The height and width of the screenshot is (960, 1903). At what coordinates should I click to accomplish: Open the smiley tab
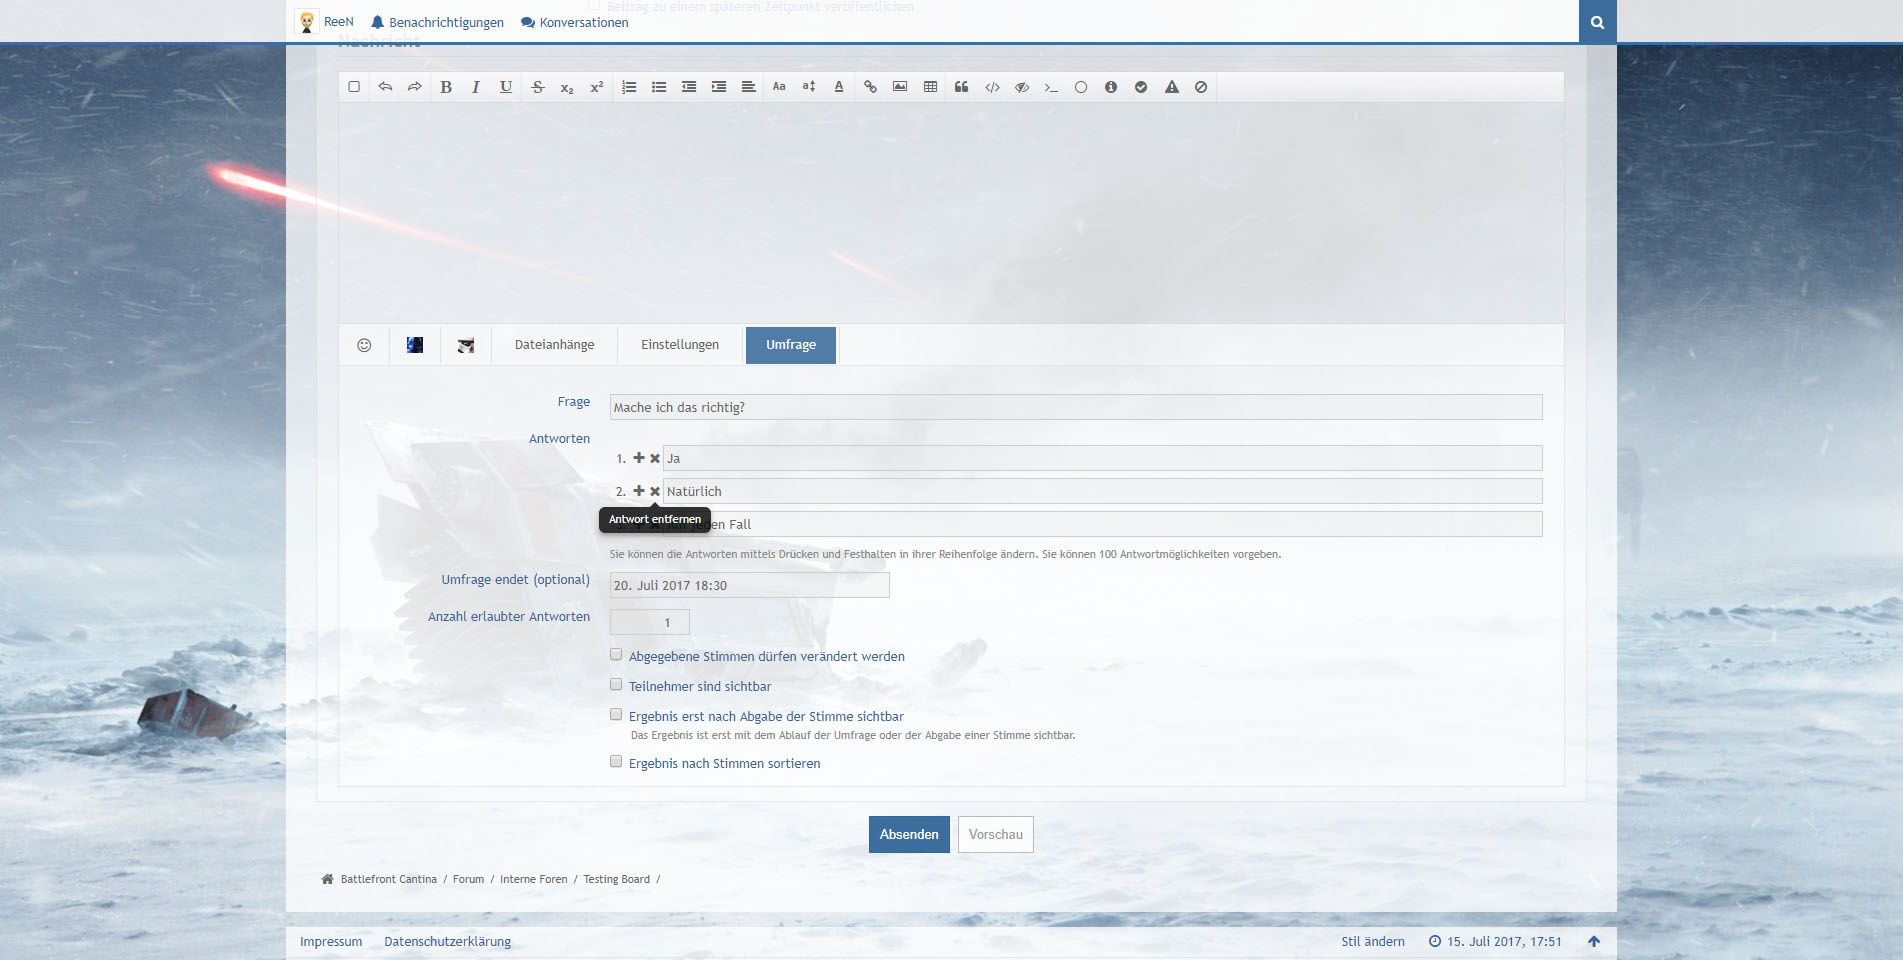(x=364, y=345)
